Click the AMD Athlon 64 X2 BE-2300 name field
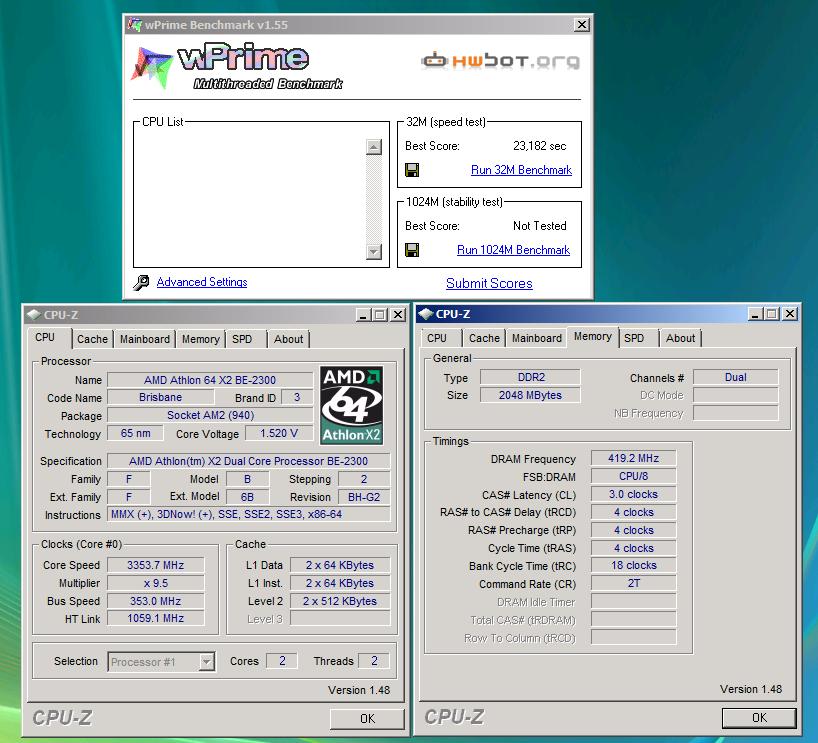The width and height of the screenshot is (818, 743). tap(210, 380)
